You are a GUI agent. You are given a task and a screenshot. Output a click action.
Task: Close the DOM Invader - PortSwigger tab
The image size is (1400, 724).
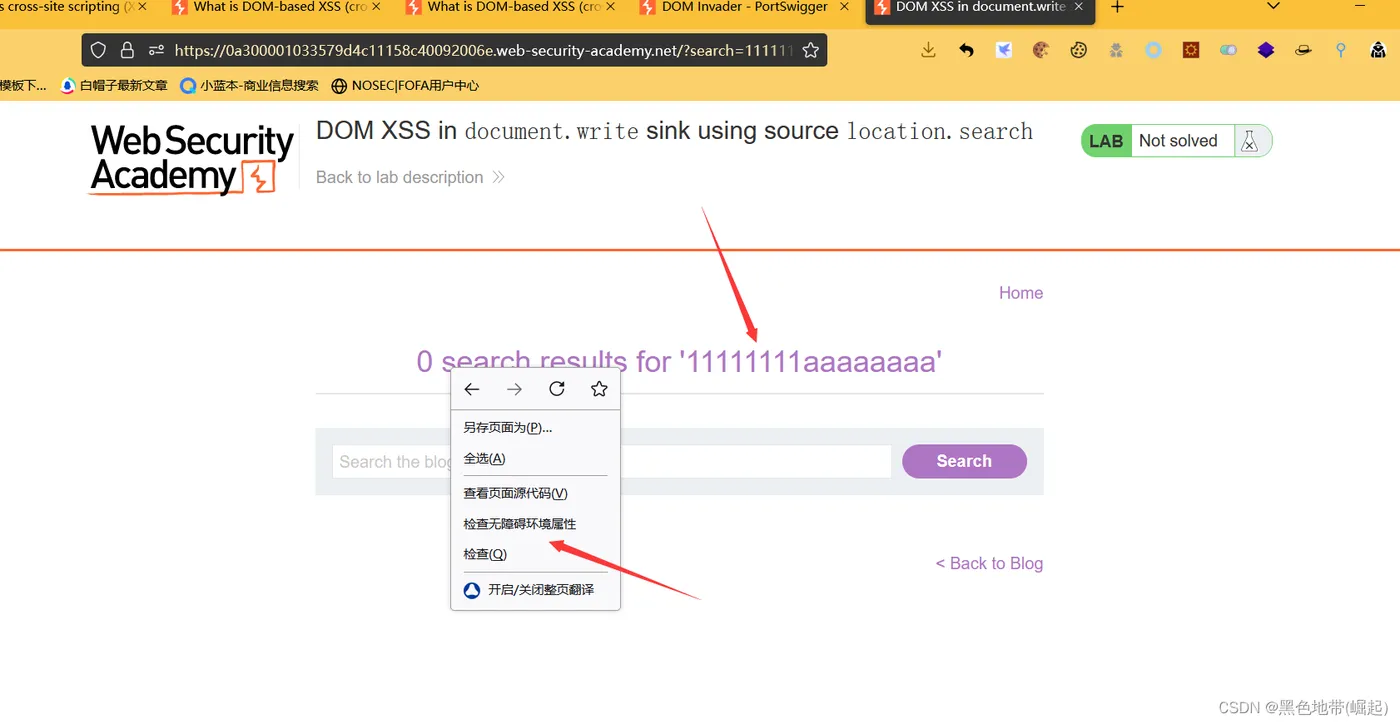(x=846, y=7)
